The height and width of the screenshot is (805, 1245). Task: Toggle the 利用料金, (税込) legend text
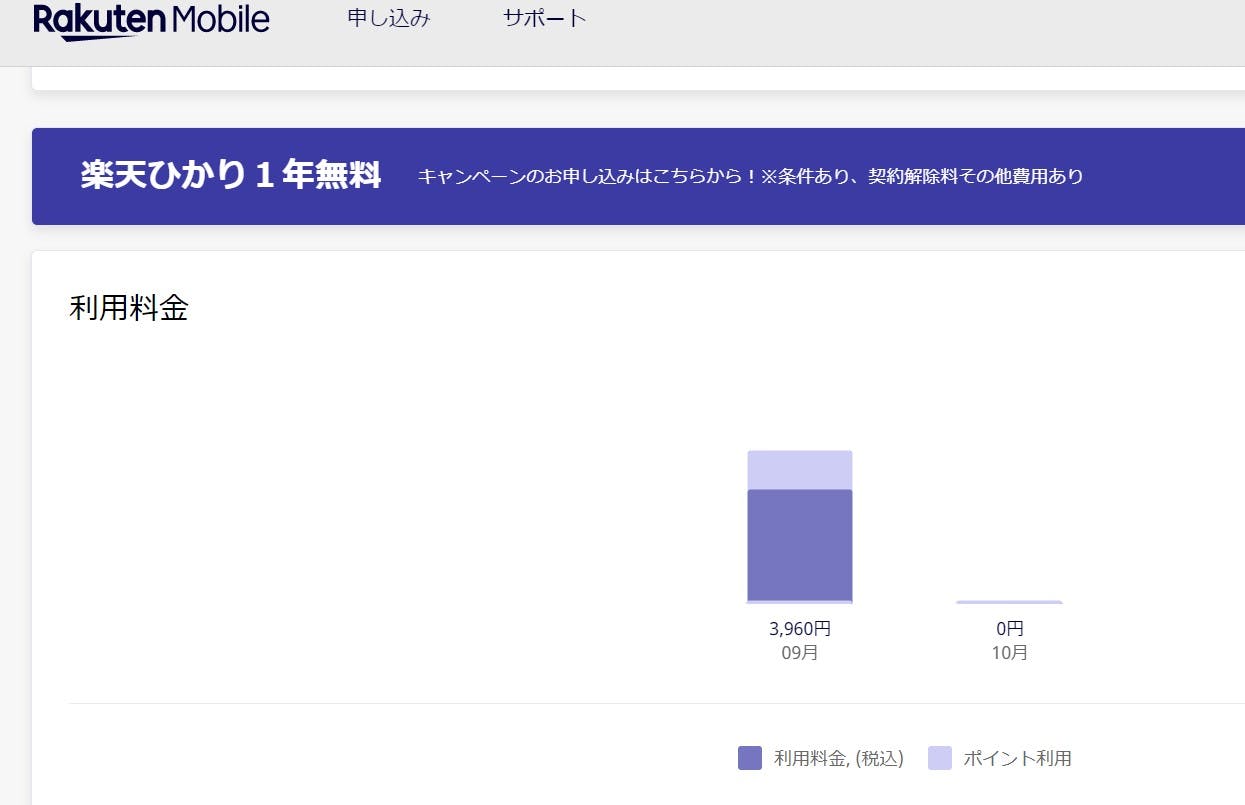838,759
